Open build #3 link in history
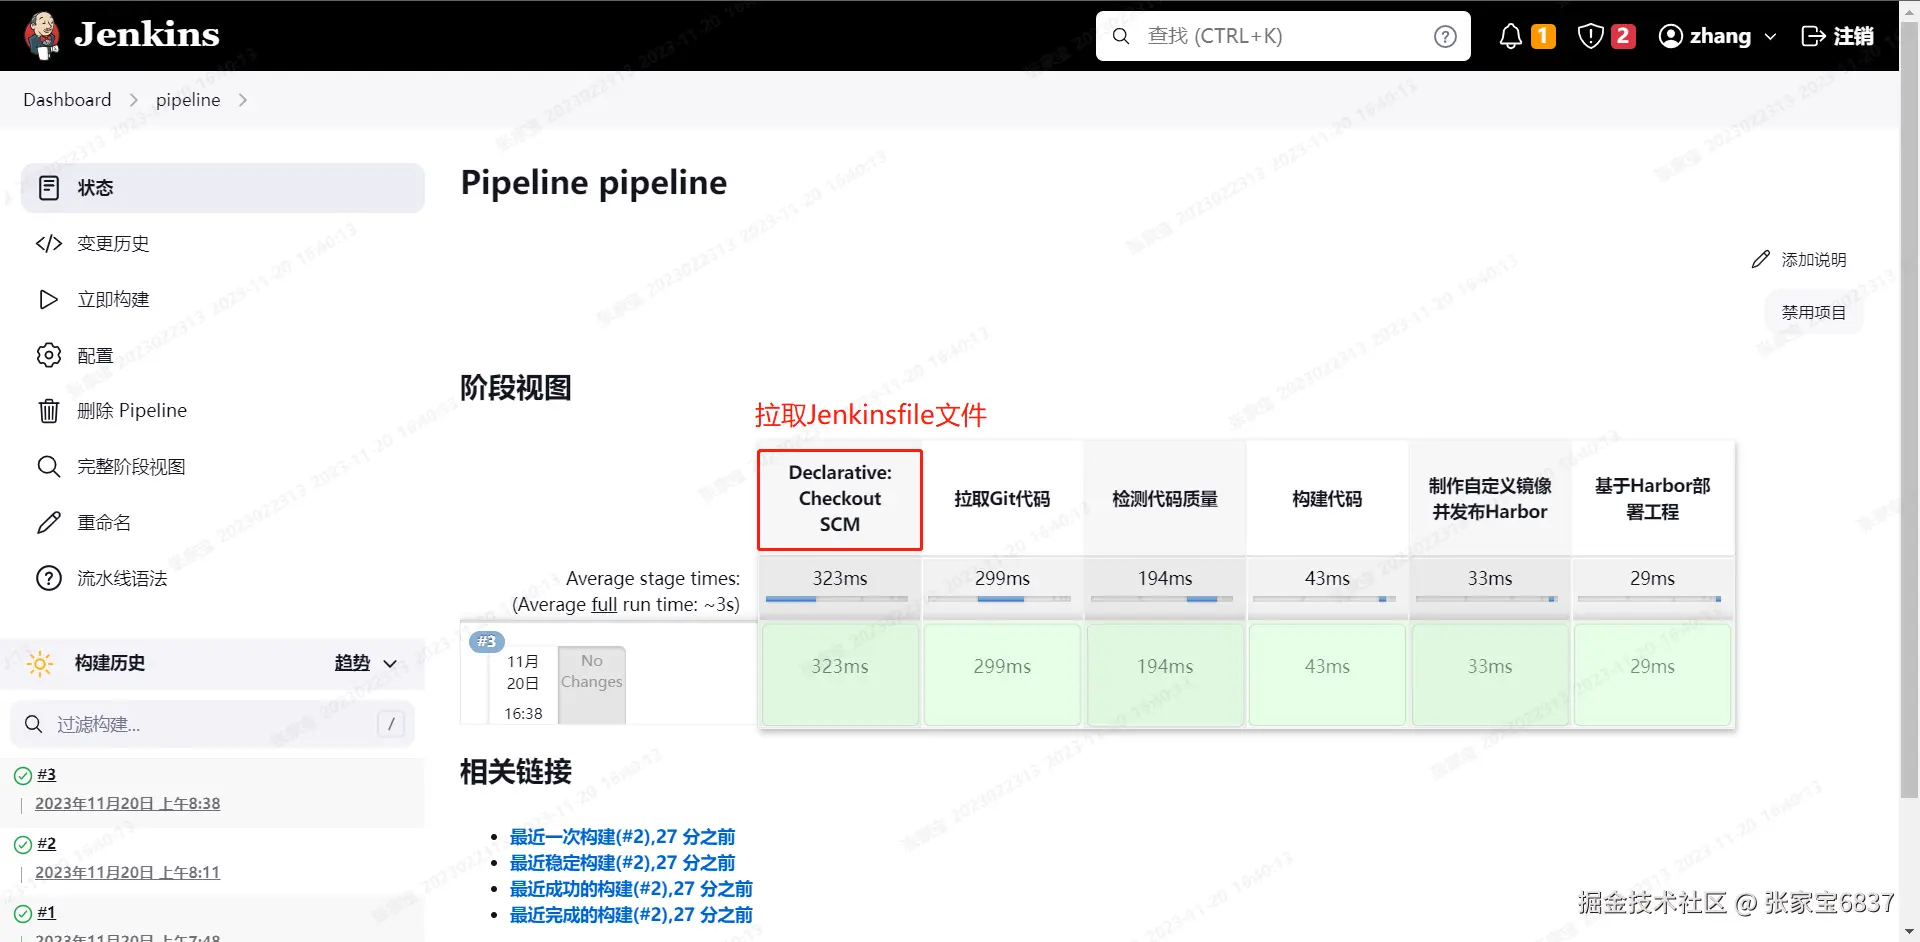1920x942 pixels. coord(46,775)
